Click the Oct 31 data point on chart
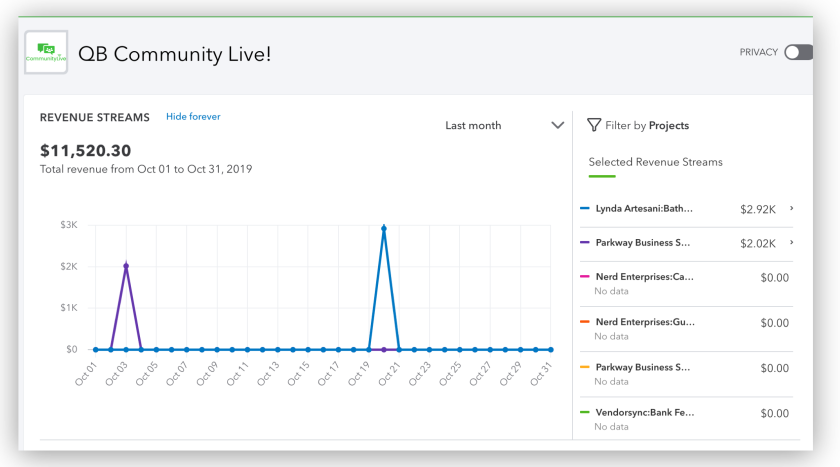Screen dimensions: 840x467 [551, 350]
